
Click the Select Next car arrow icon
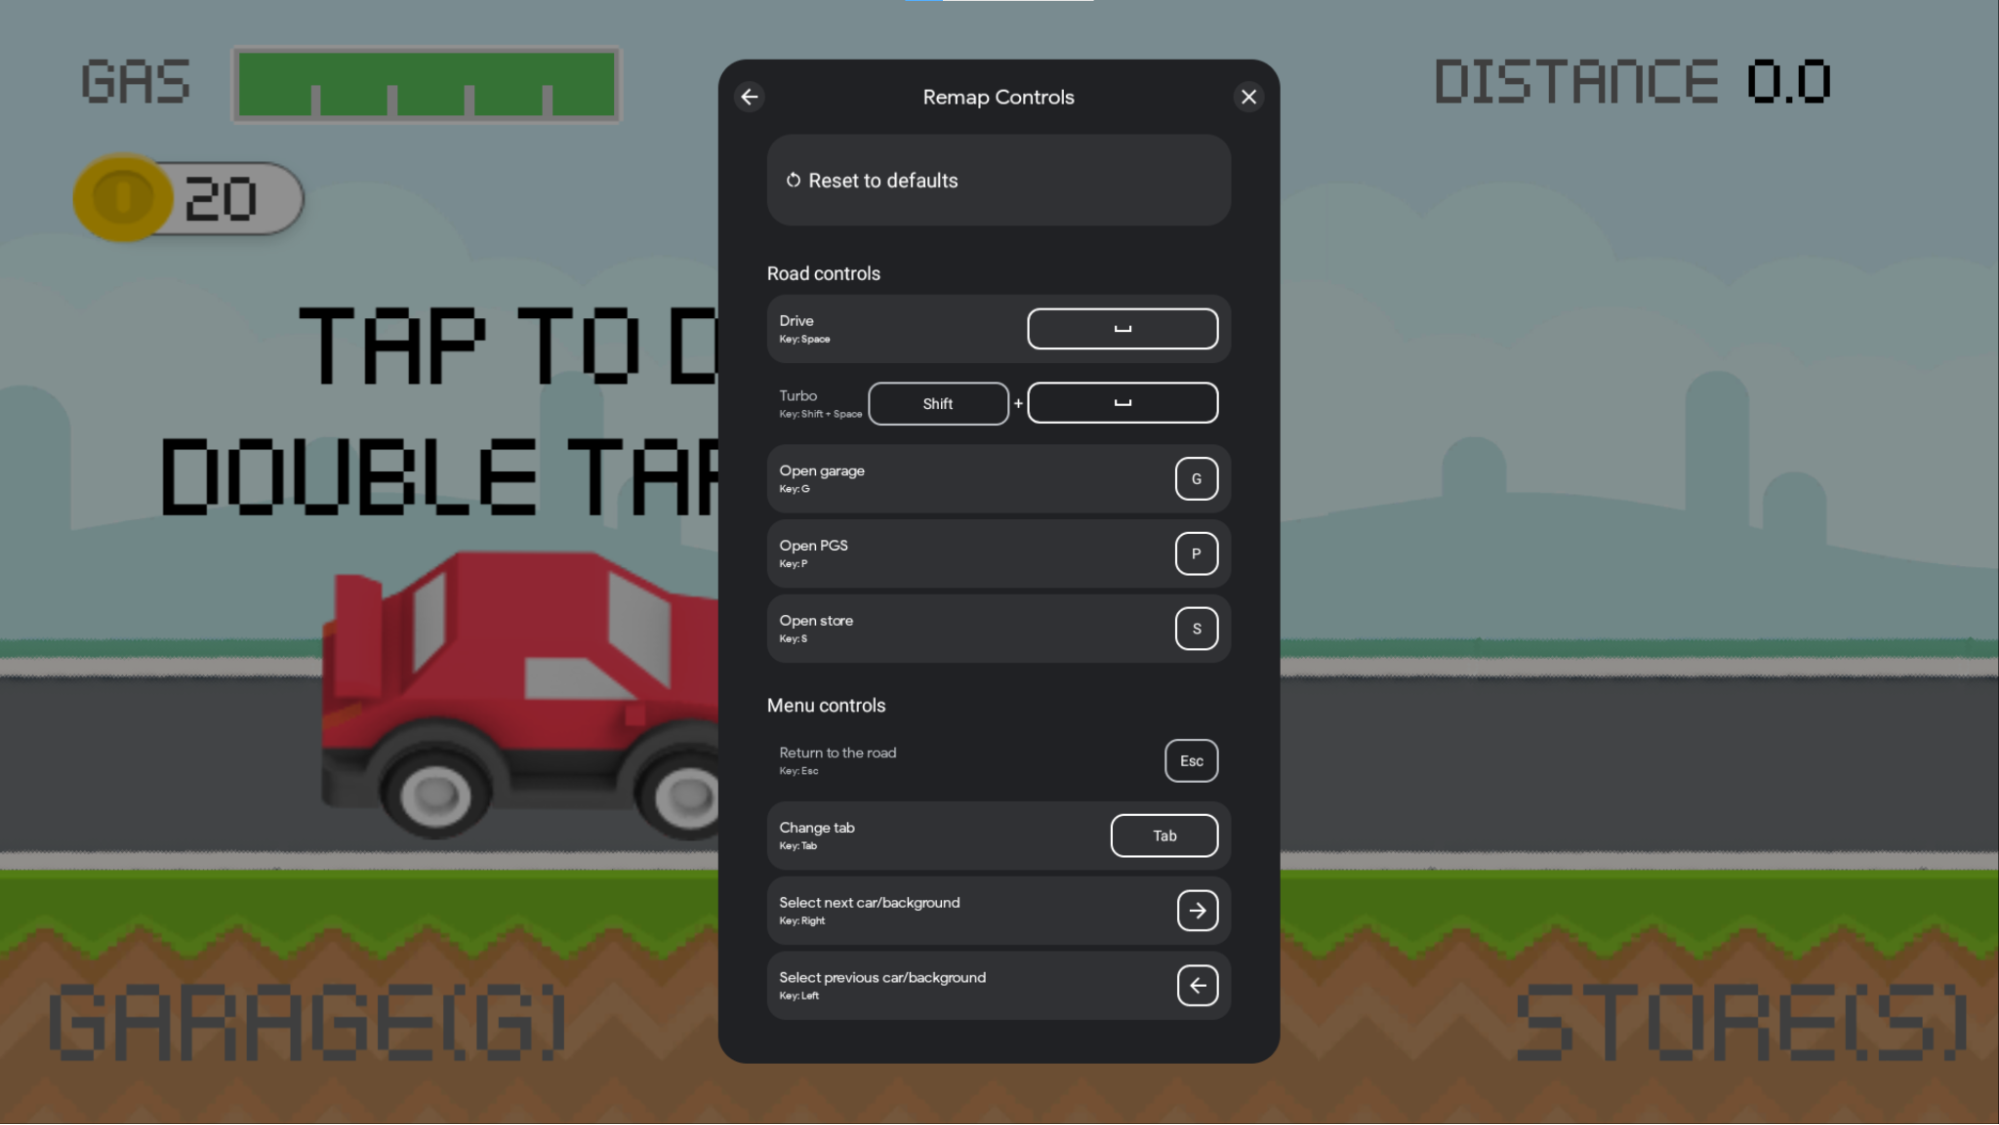coord(1196,909)
